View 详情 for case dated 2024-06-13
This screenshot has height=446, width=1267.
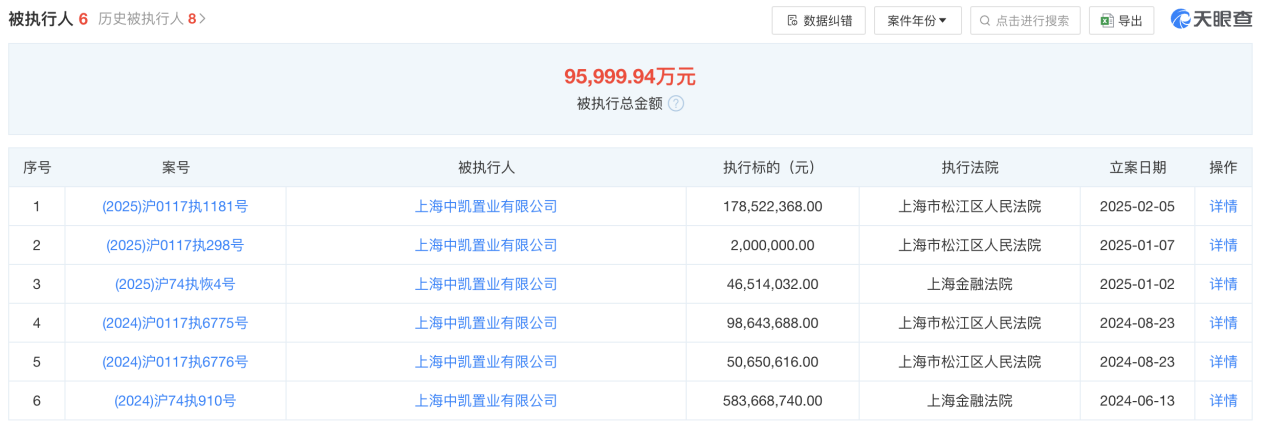pos(1223,401)
